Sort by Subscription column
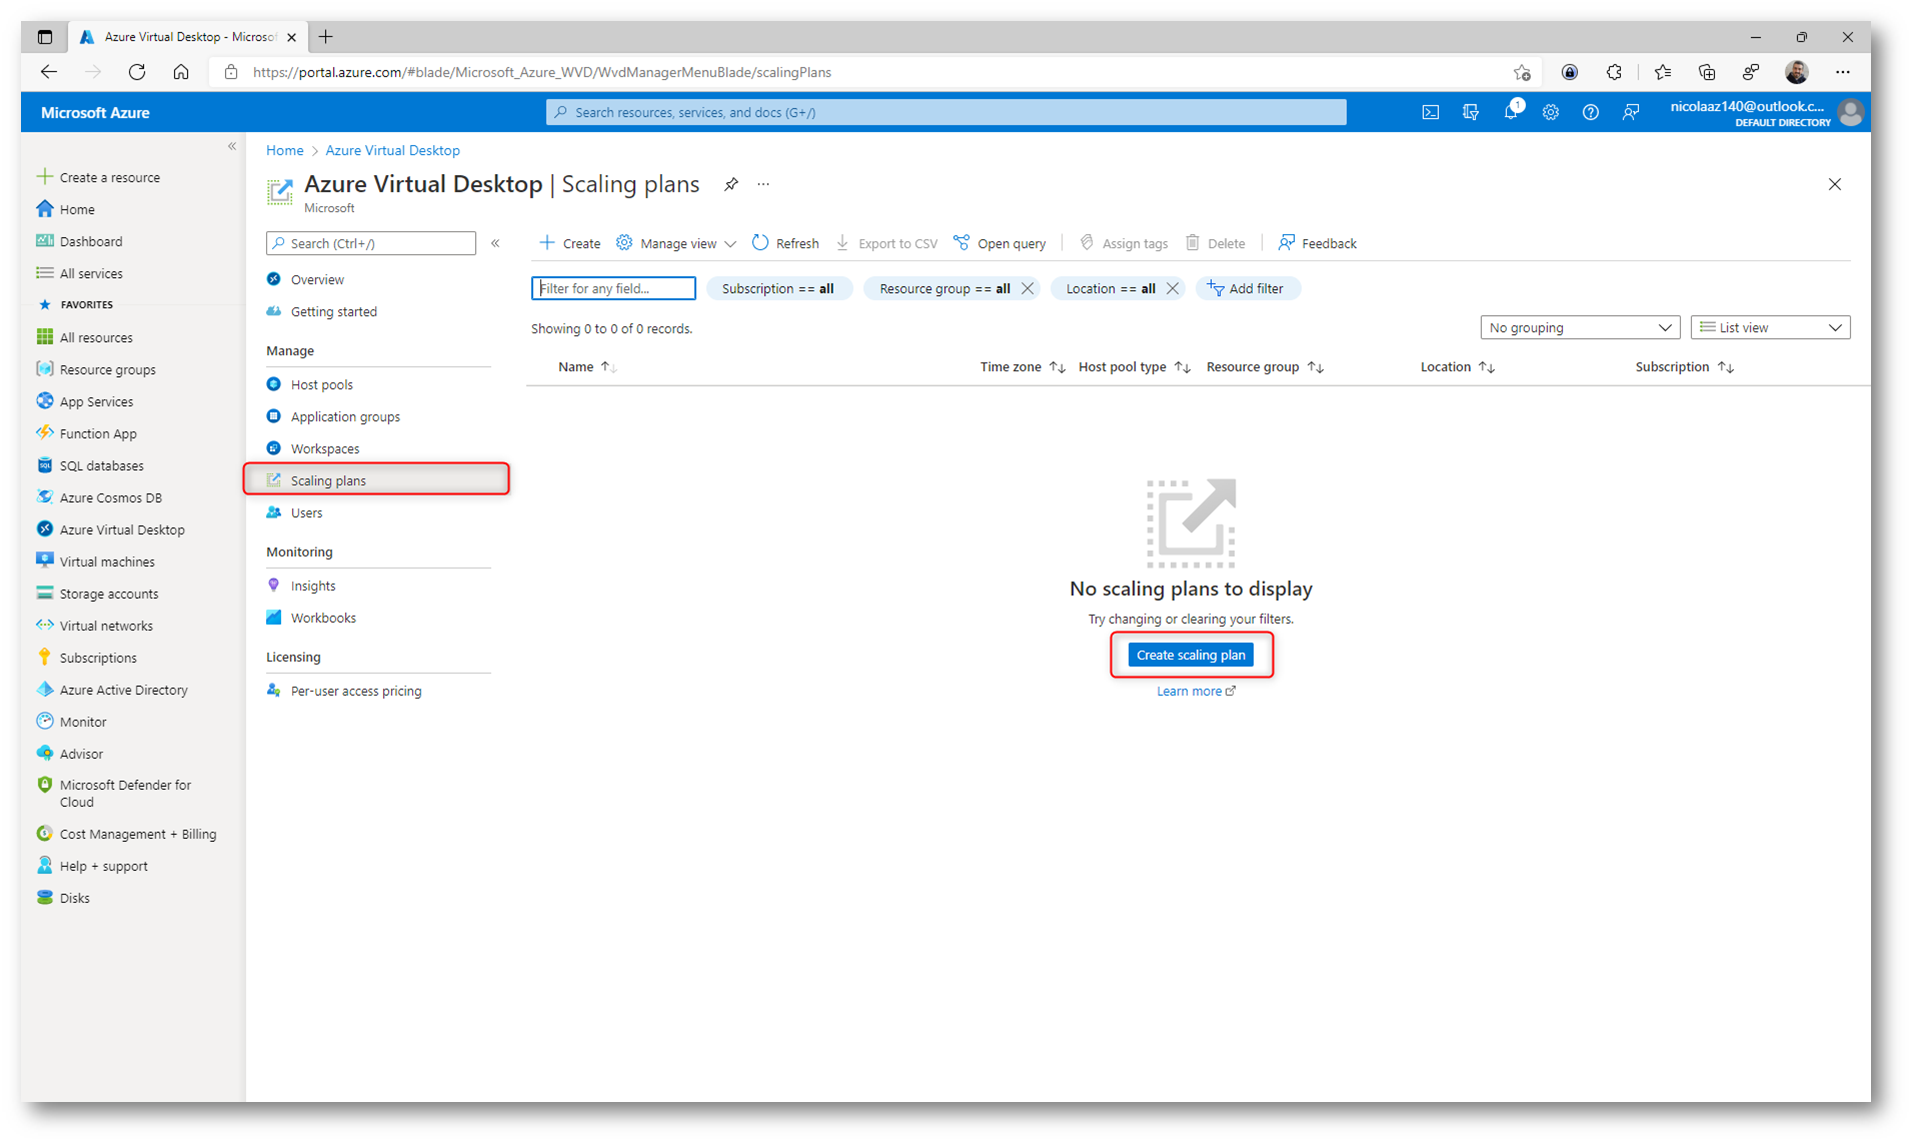The height and width of the screenshot is (1144, 1913). coord(1684,367)
